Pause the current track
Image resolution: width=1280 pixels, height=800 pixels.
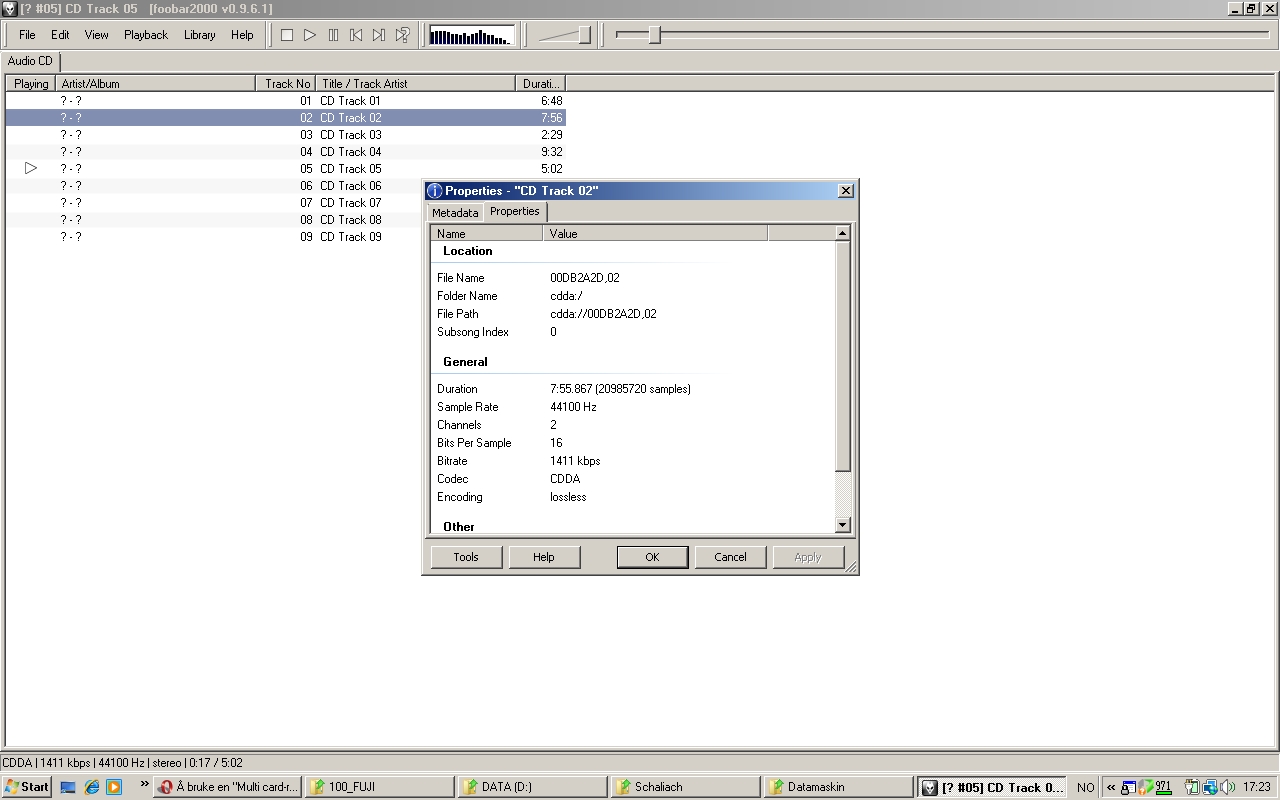pos(333,35)
